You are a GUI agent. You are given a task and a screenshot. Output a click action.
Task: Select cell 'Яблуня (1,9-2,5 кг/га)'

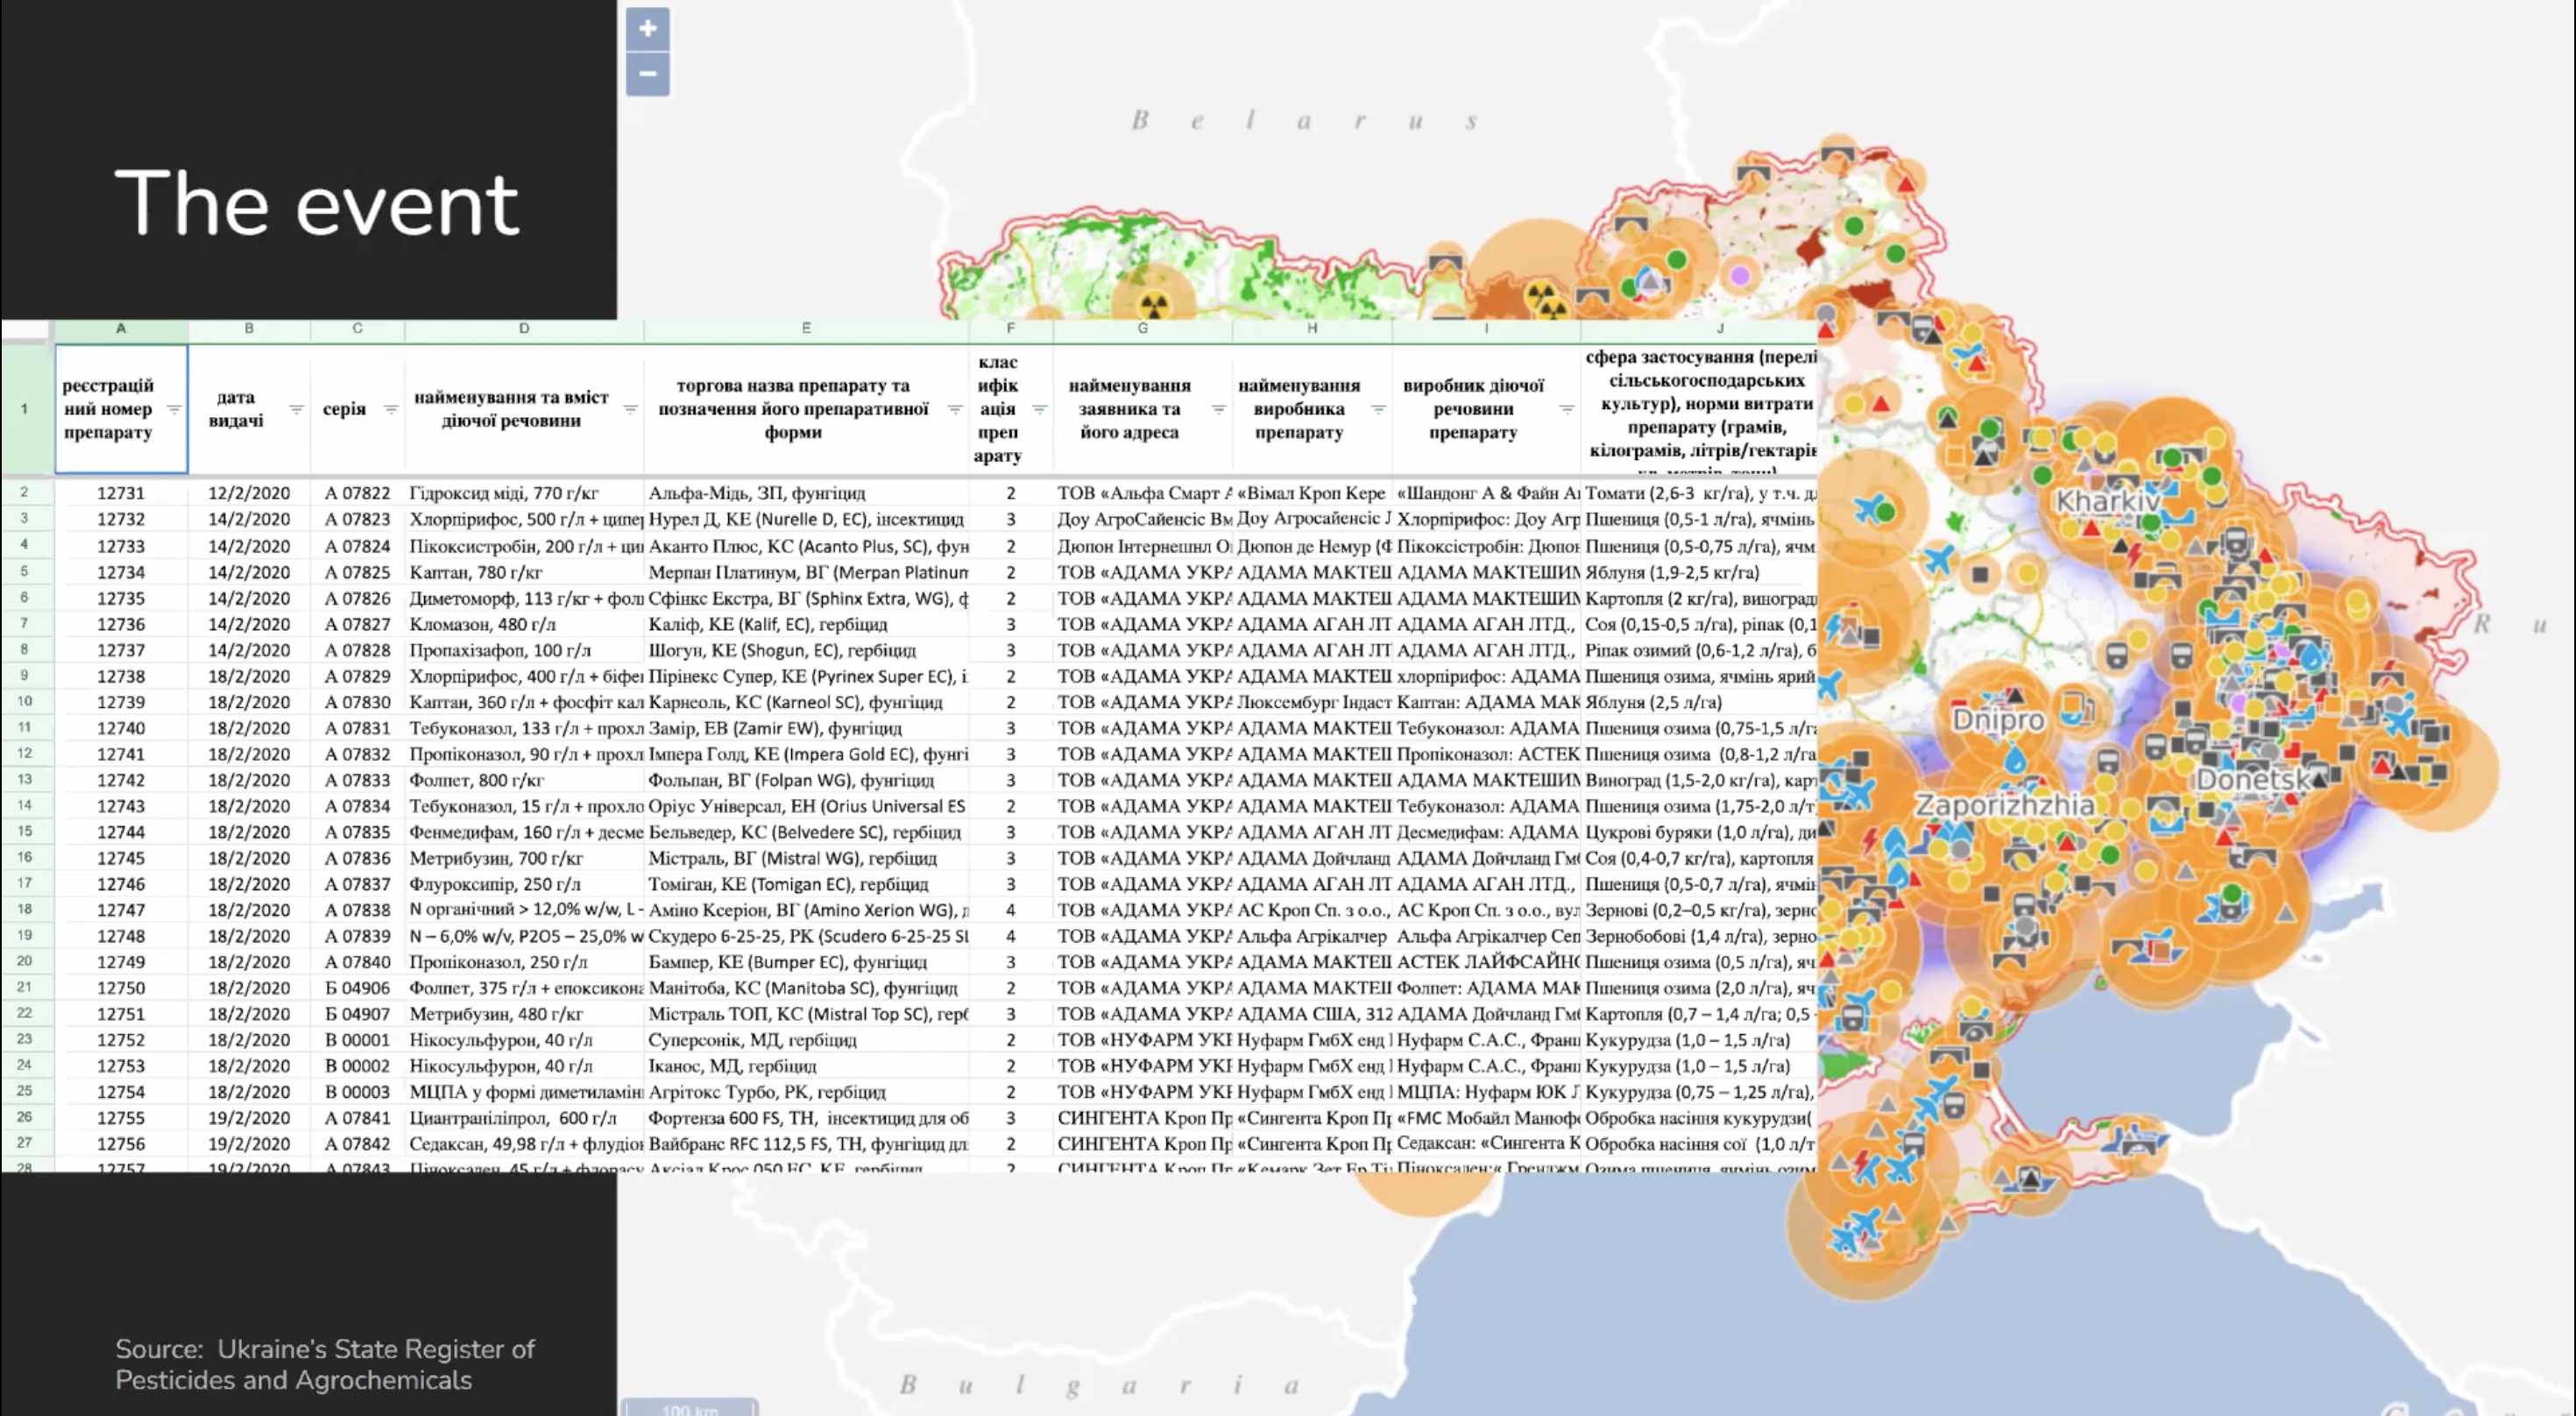click(x=1699, y=572)
